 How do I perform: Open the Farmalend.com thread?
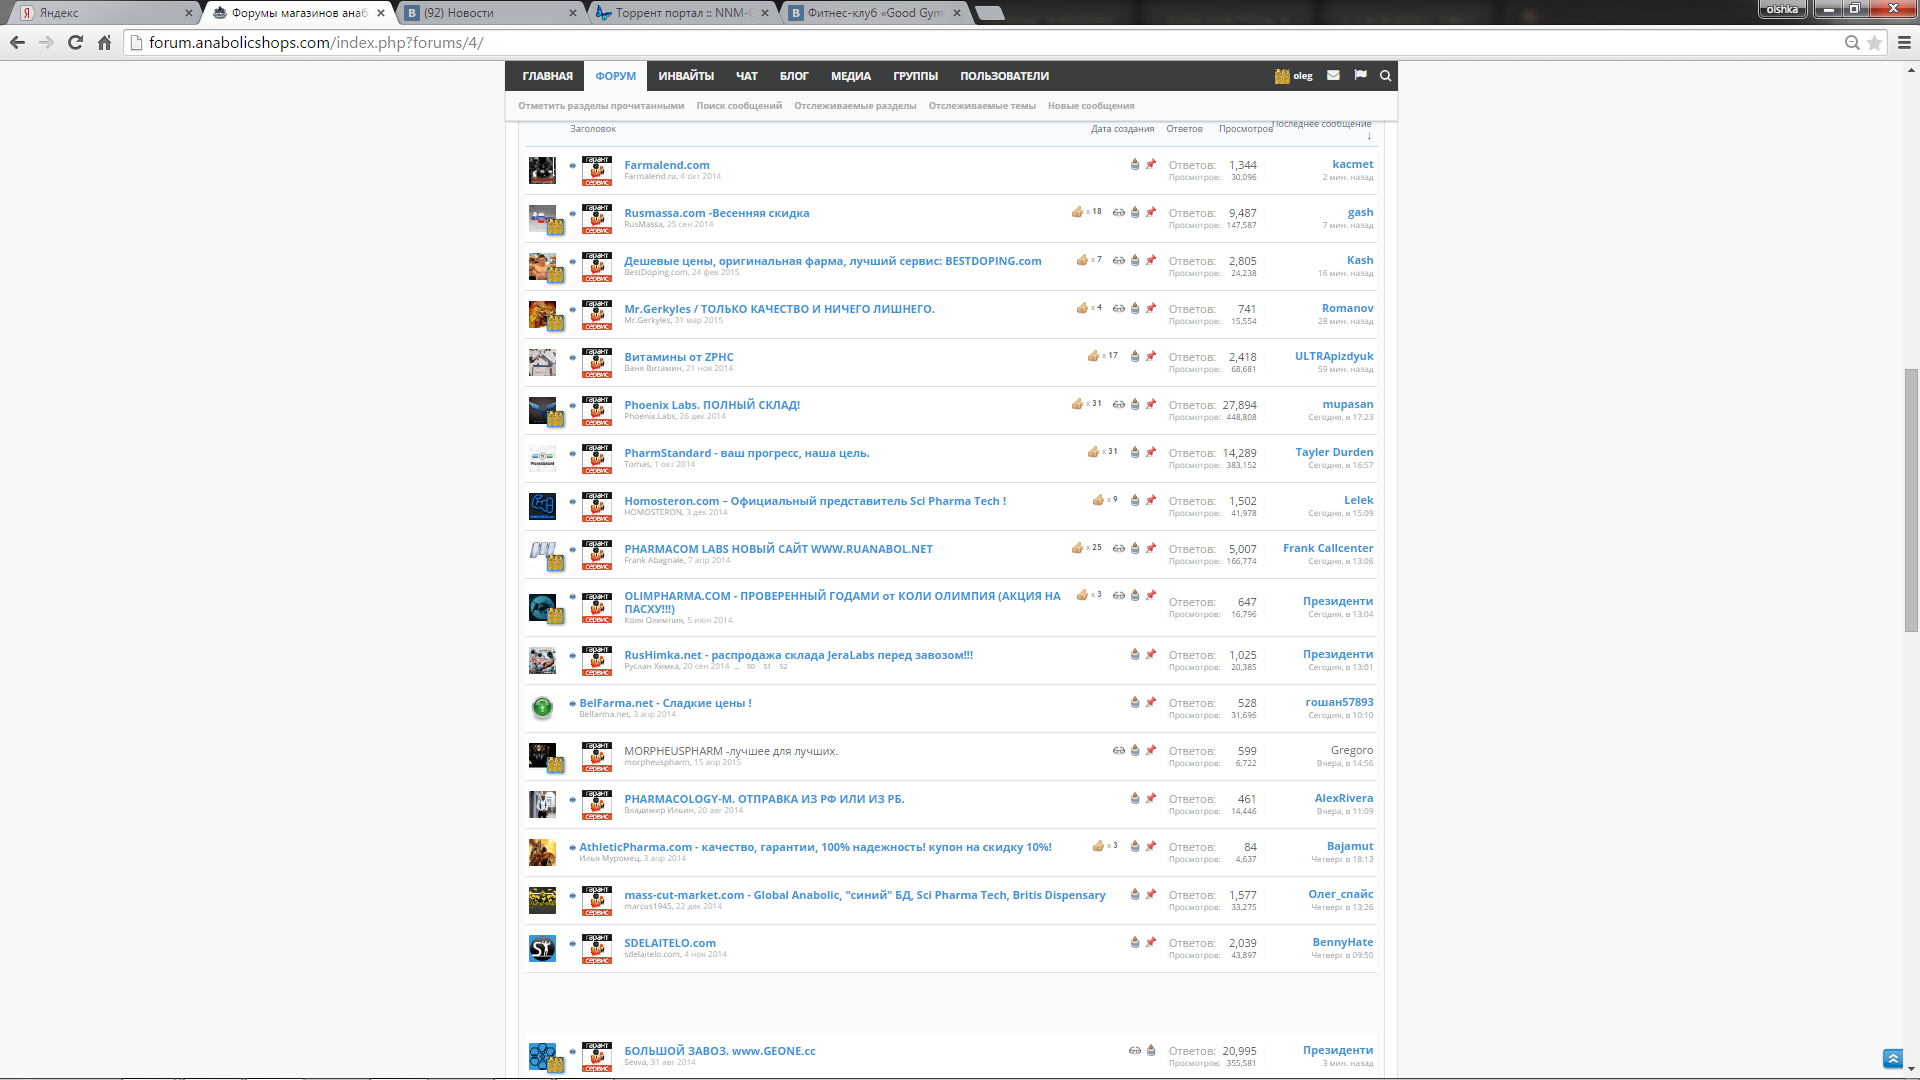(667, 165)
